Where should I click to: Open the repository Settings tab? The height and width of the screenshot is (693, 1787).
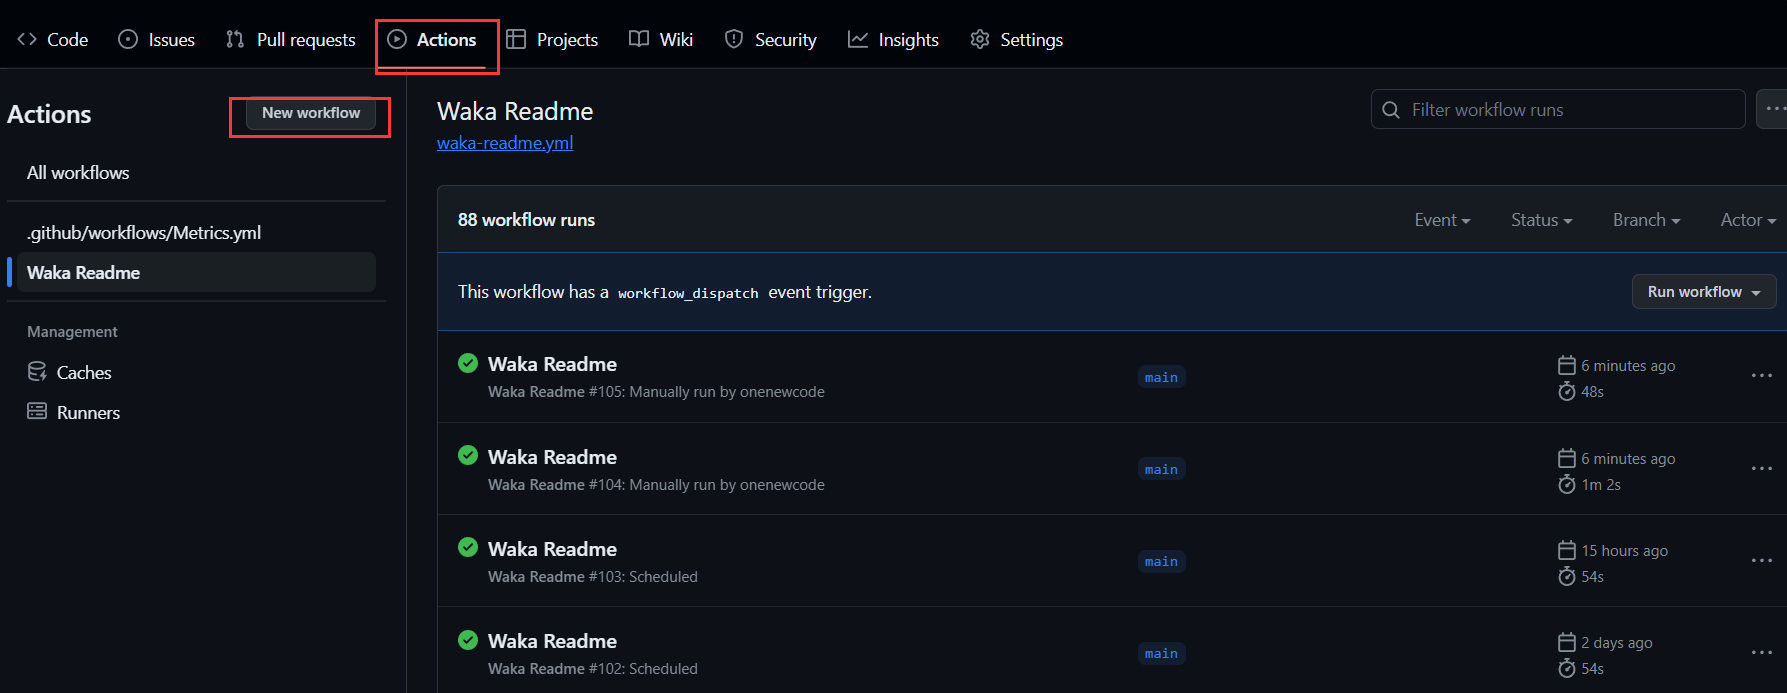pyautogui.click(x=1016, y=39)
